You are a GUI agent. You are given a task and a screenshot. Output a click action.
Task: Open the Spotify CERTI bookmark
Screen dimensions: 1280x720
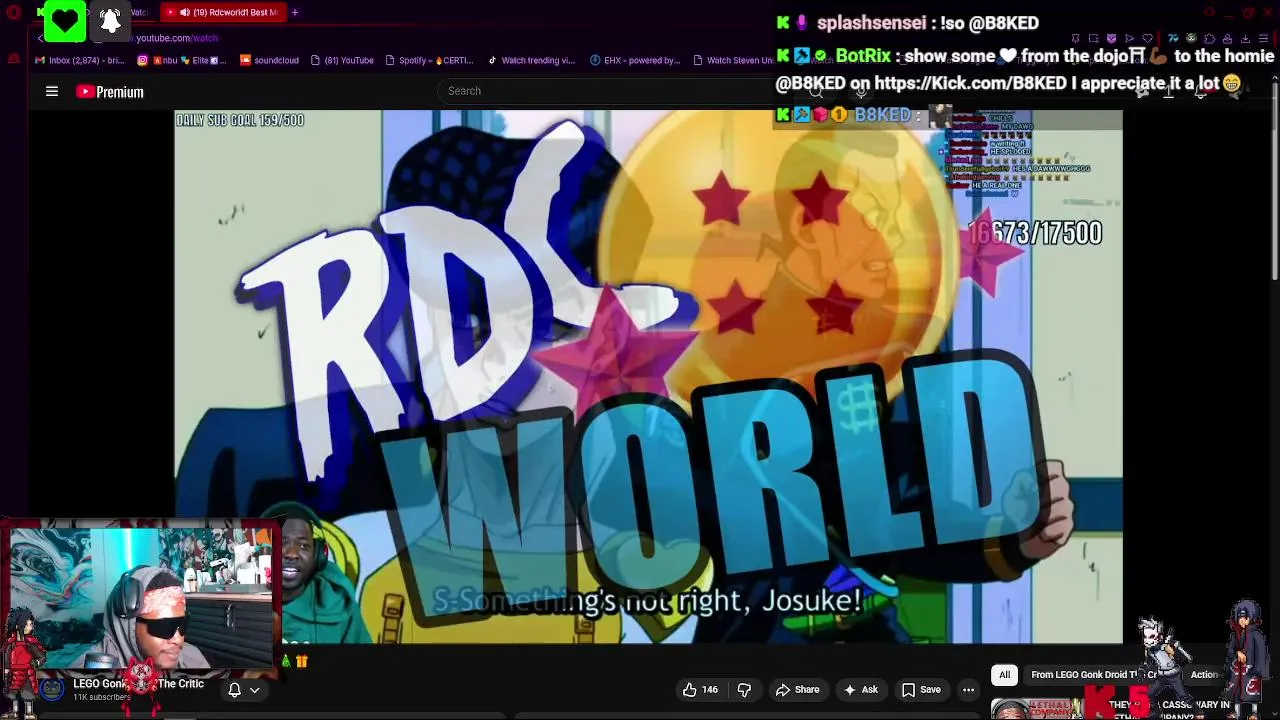click(428, 60)
